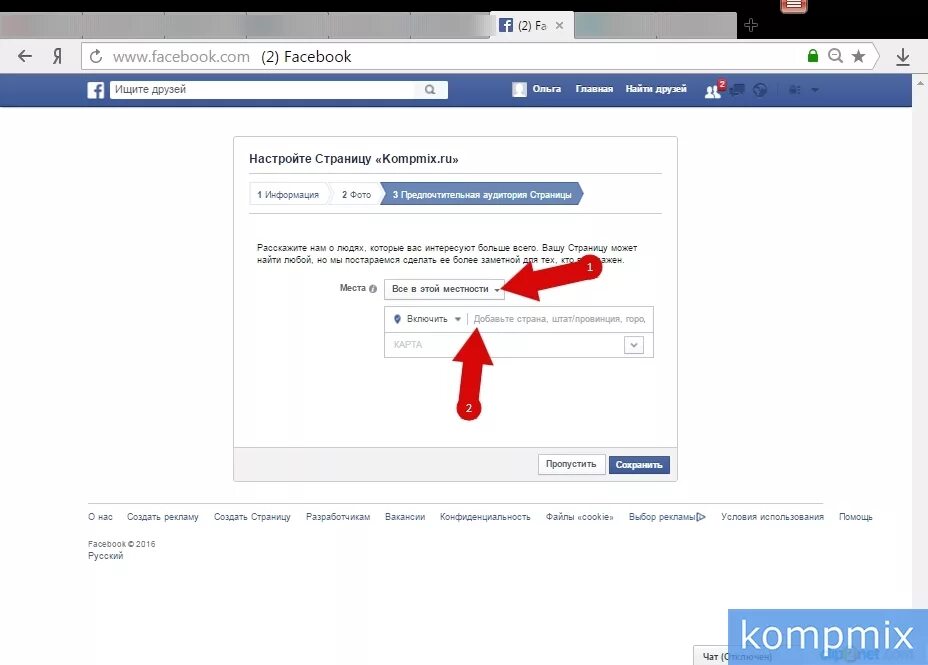Open friend requests icon with badge 2
The image size is (928, 665).
point(714,90)
